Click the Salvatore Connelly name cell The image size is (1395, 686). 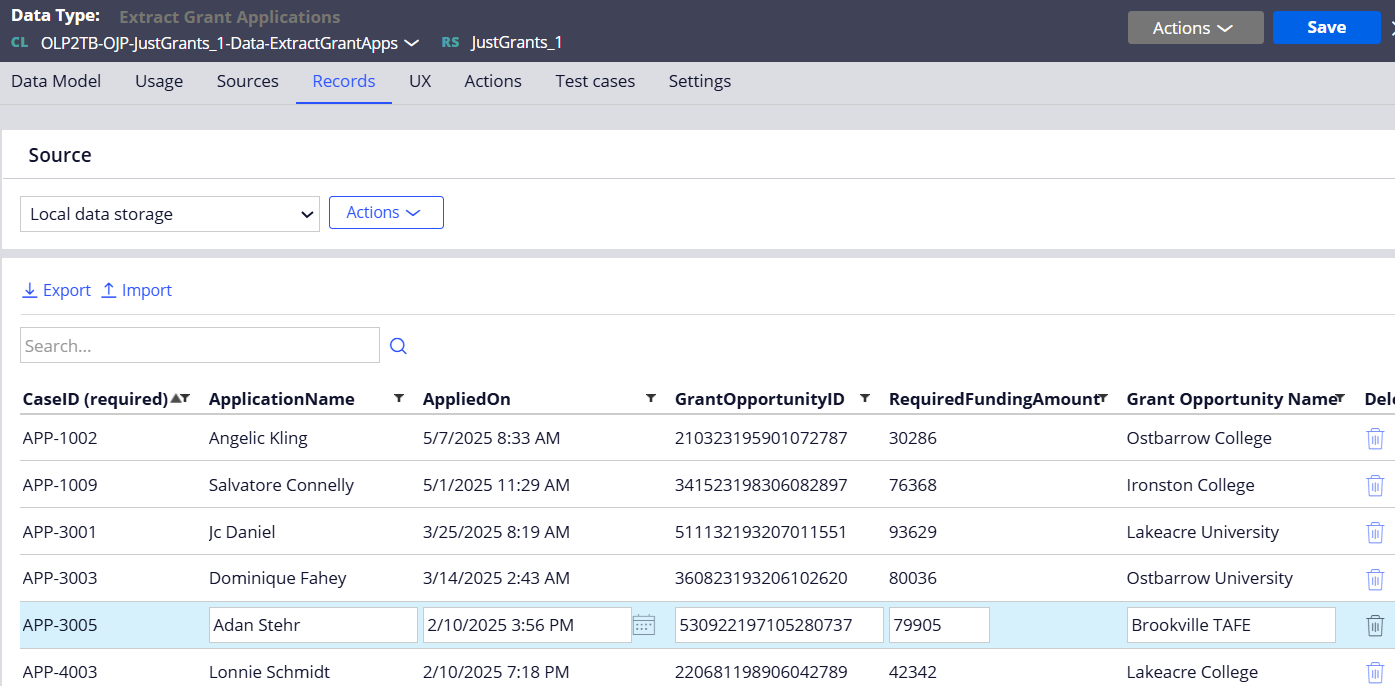click(281, 485)
